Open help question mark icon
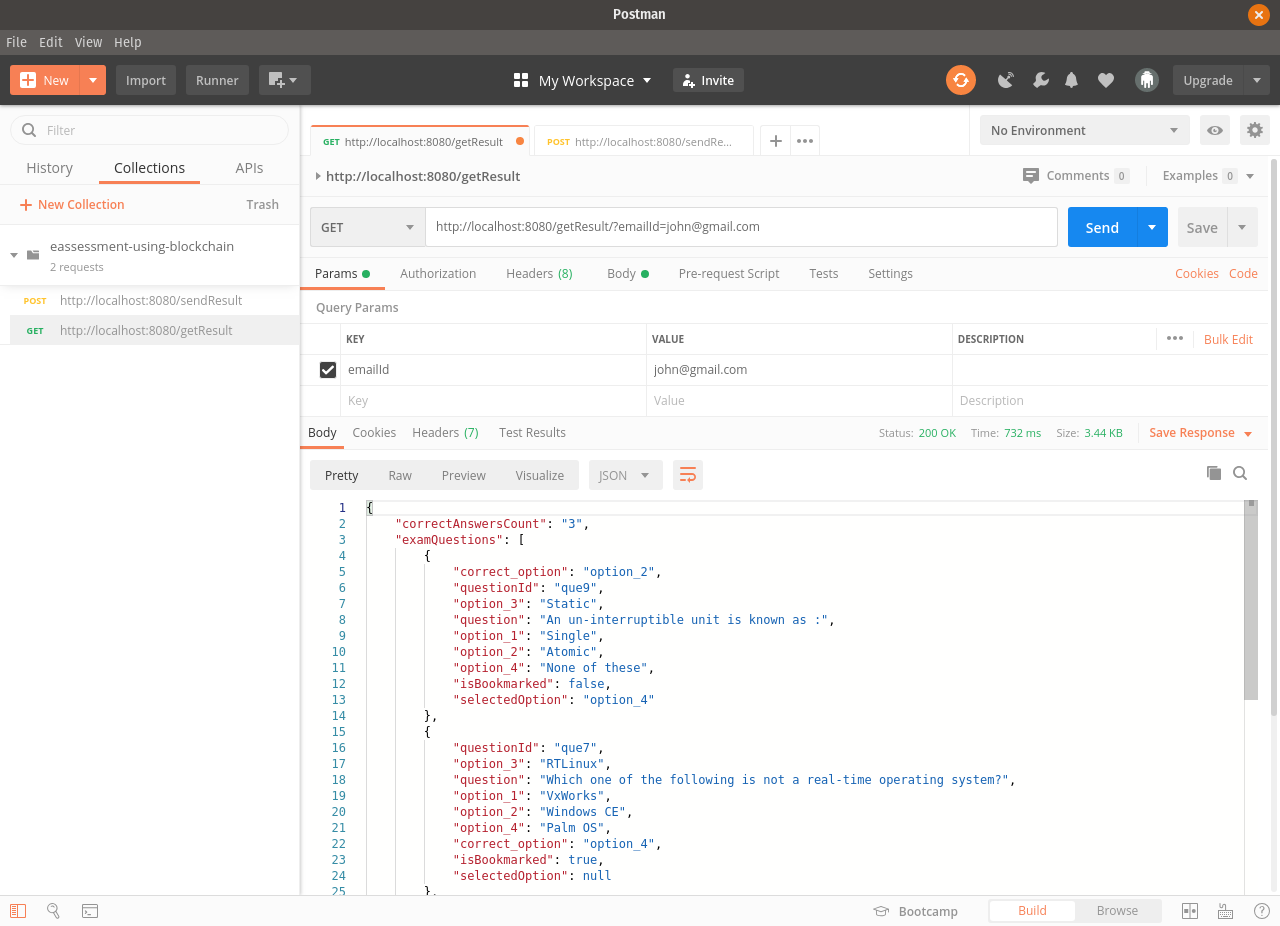This screenshot has width=1280, height=926. tap(1261, 910)
